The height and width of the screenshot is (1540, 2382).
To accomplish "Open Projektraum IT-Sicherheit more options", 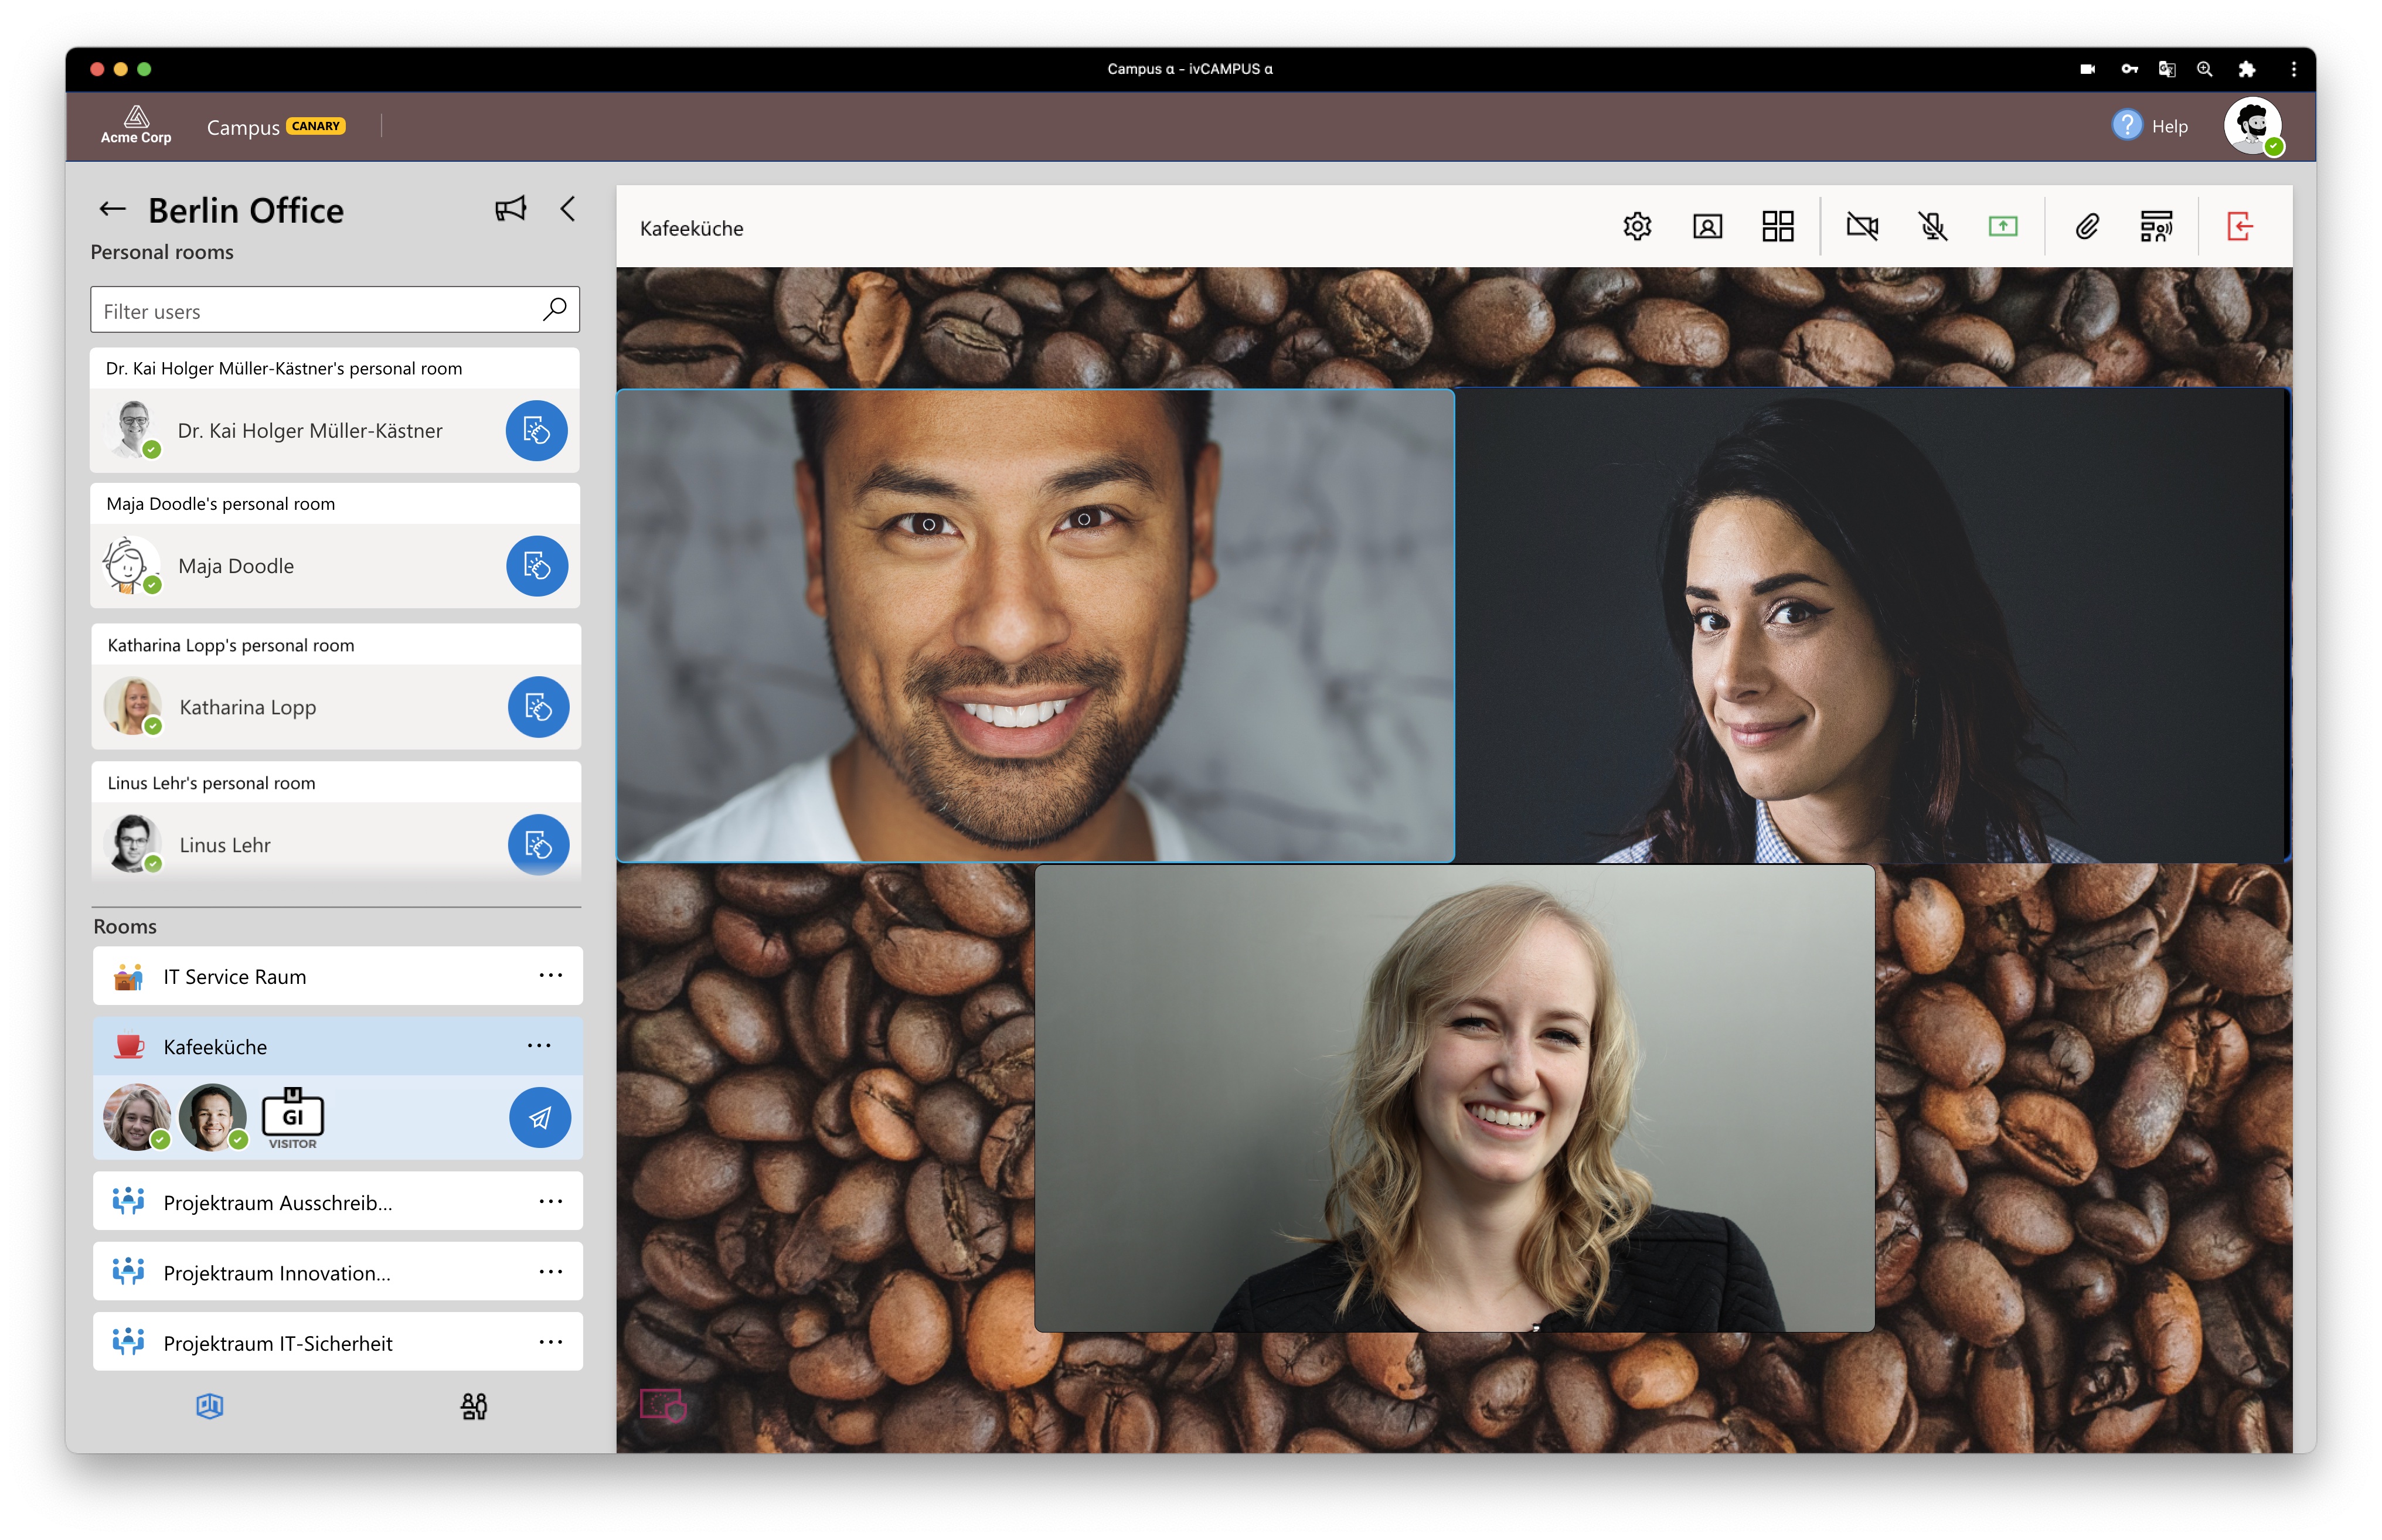I will coord(550,1342).
